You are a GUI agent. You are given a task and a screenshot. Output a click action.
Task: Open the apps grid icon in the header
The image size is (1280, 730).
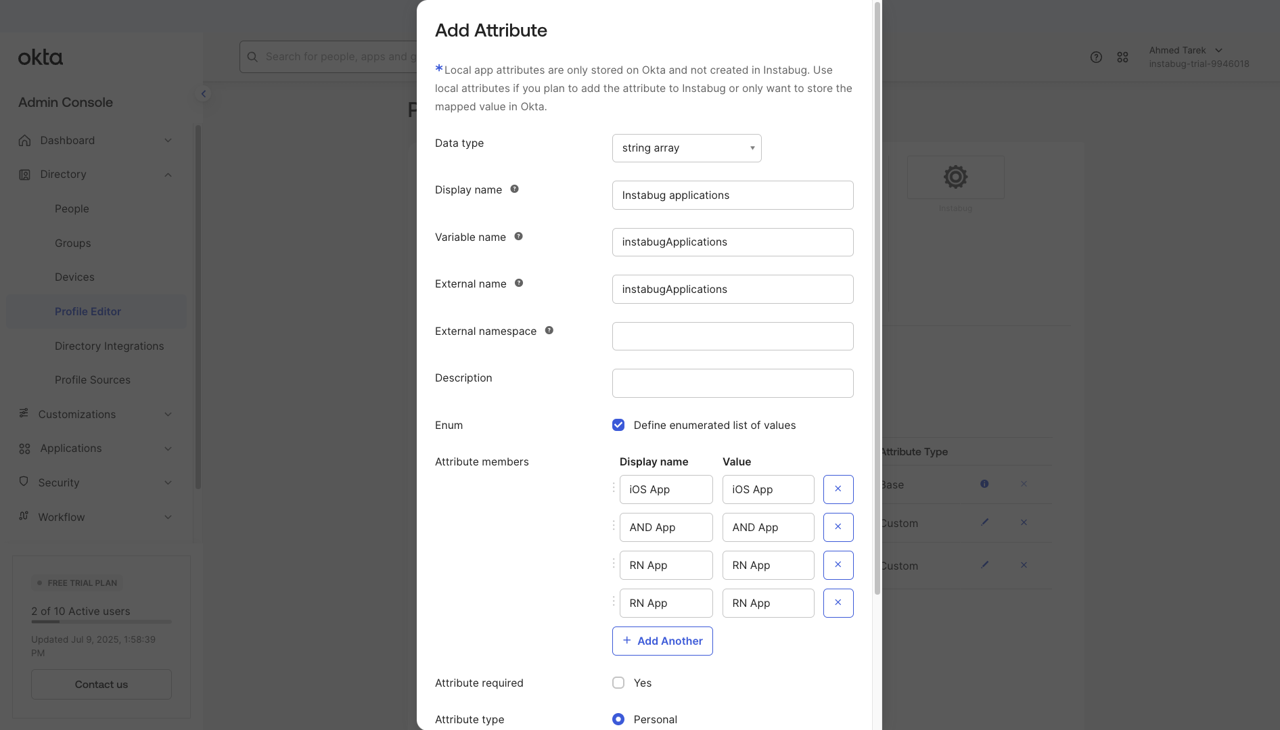click(1123, 57)
